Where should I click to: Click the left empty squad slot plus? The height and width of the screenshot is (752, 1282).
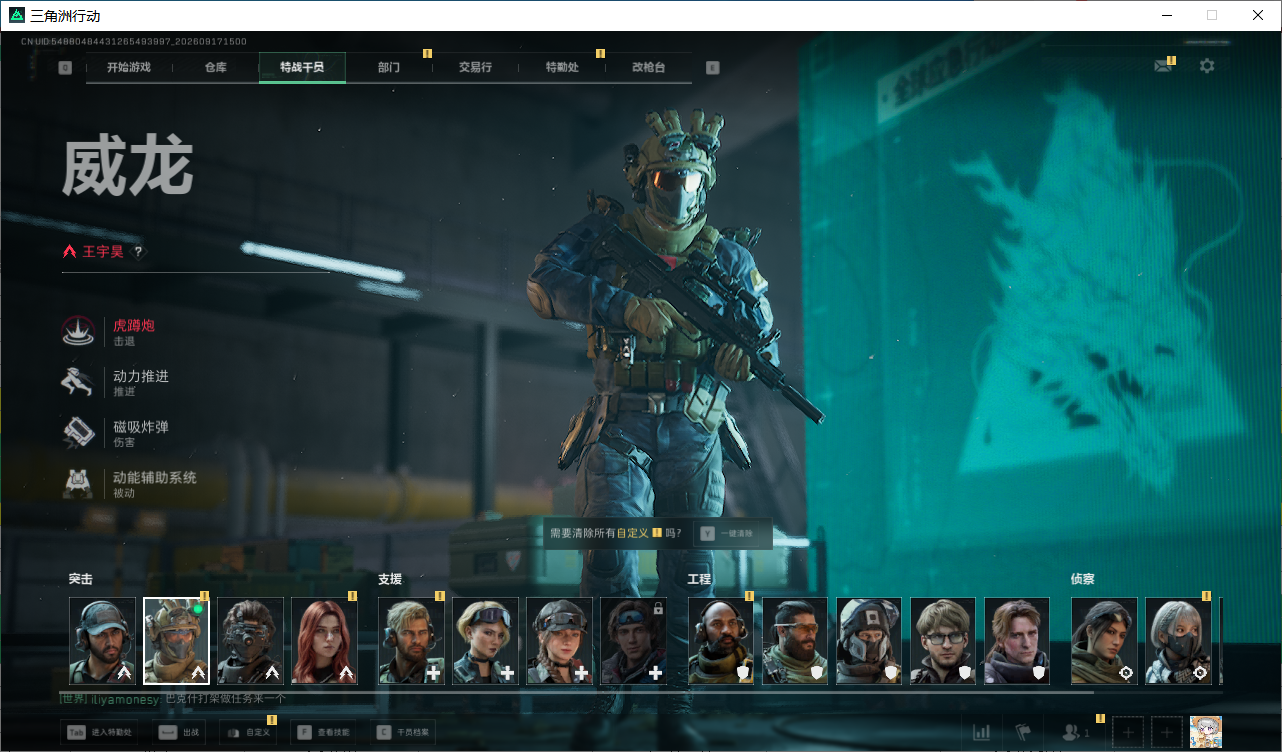coord(1128,733)
